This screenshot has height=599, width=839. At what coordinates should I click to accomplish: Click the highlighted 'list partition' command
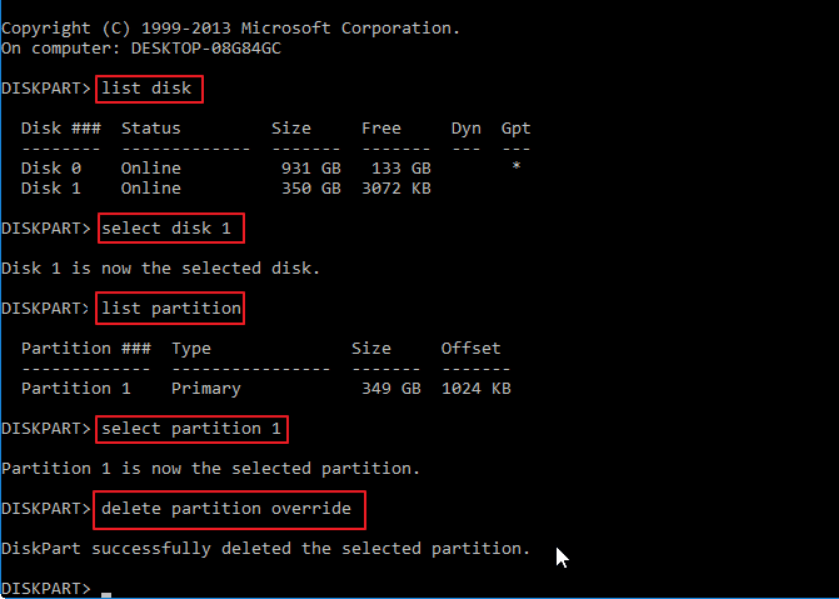(x=171, y=308)
